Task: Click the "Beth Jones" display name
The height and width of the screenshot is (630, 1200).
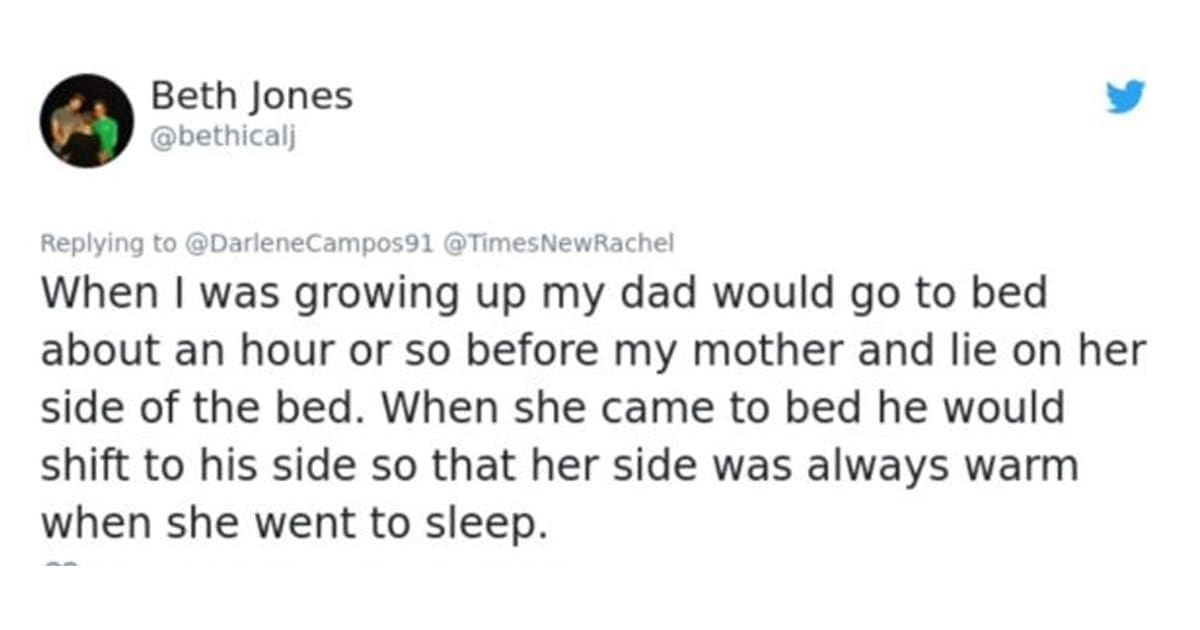Action: pos(251,97)
